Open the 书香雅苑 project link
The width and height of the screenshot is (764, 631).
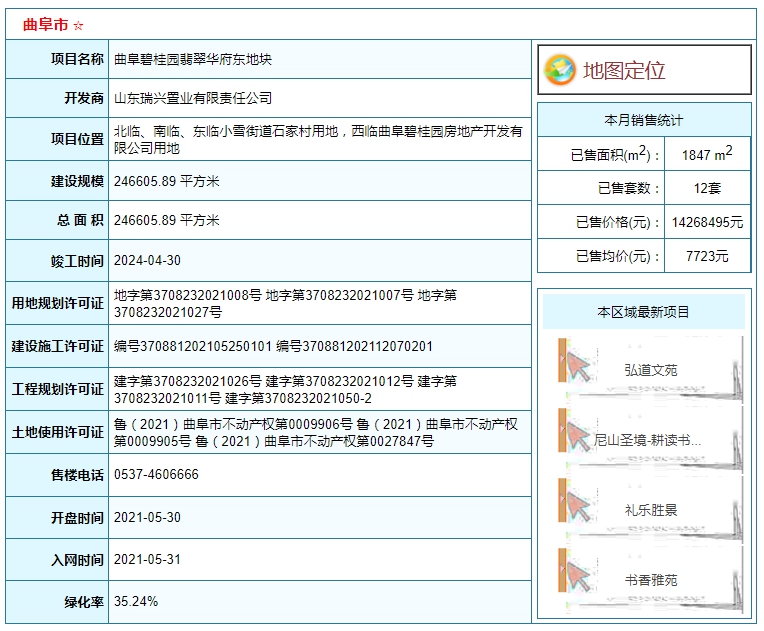coord(651,580)
